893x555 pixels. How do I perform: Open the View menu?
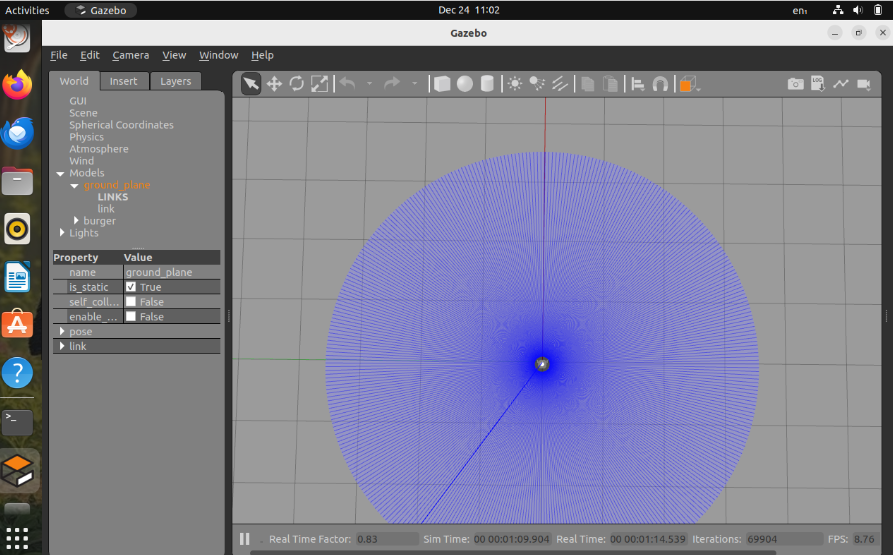(174, 55)
